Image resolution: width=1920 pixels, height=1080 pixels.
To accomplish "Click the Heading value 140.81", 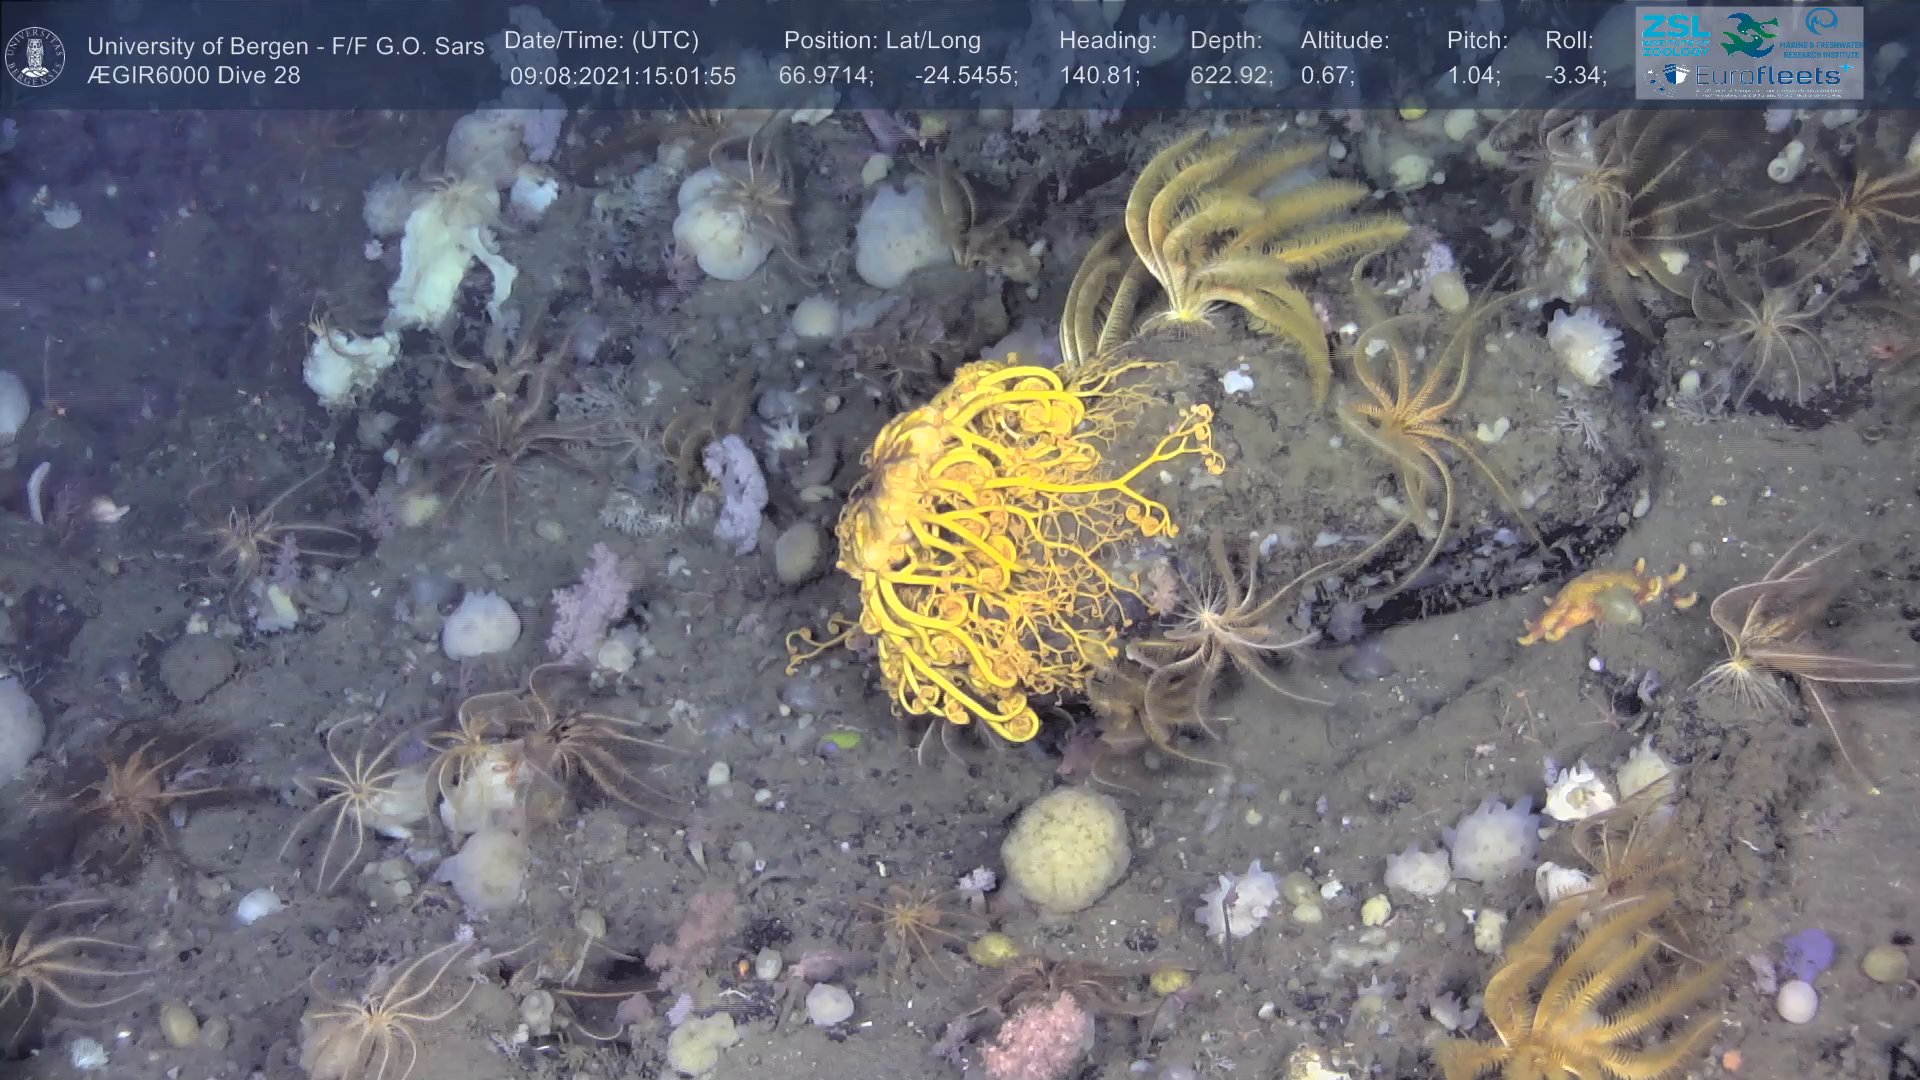I will pos(1098,76).
